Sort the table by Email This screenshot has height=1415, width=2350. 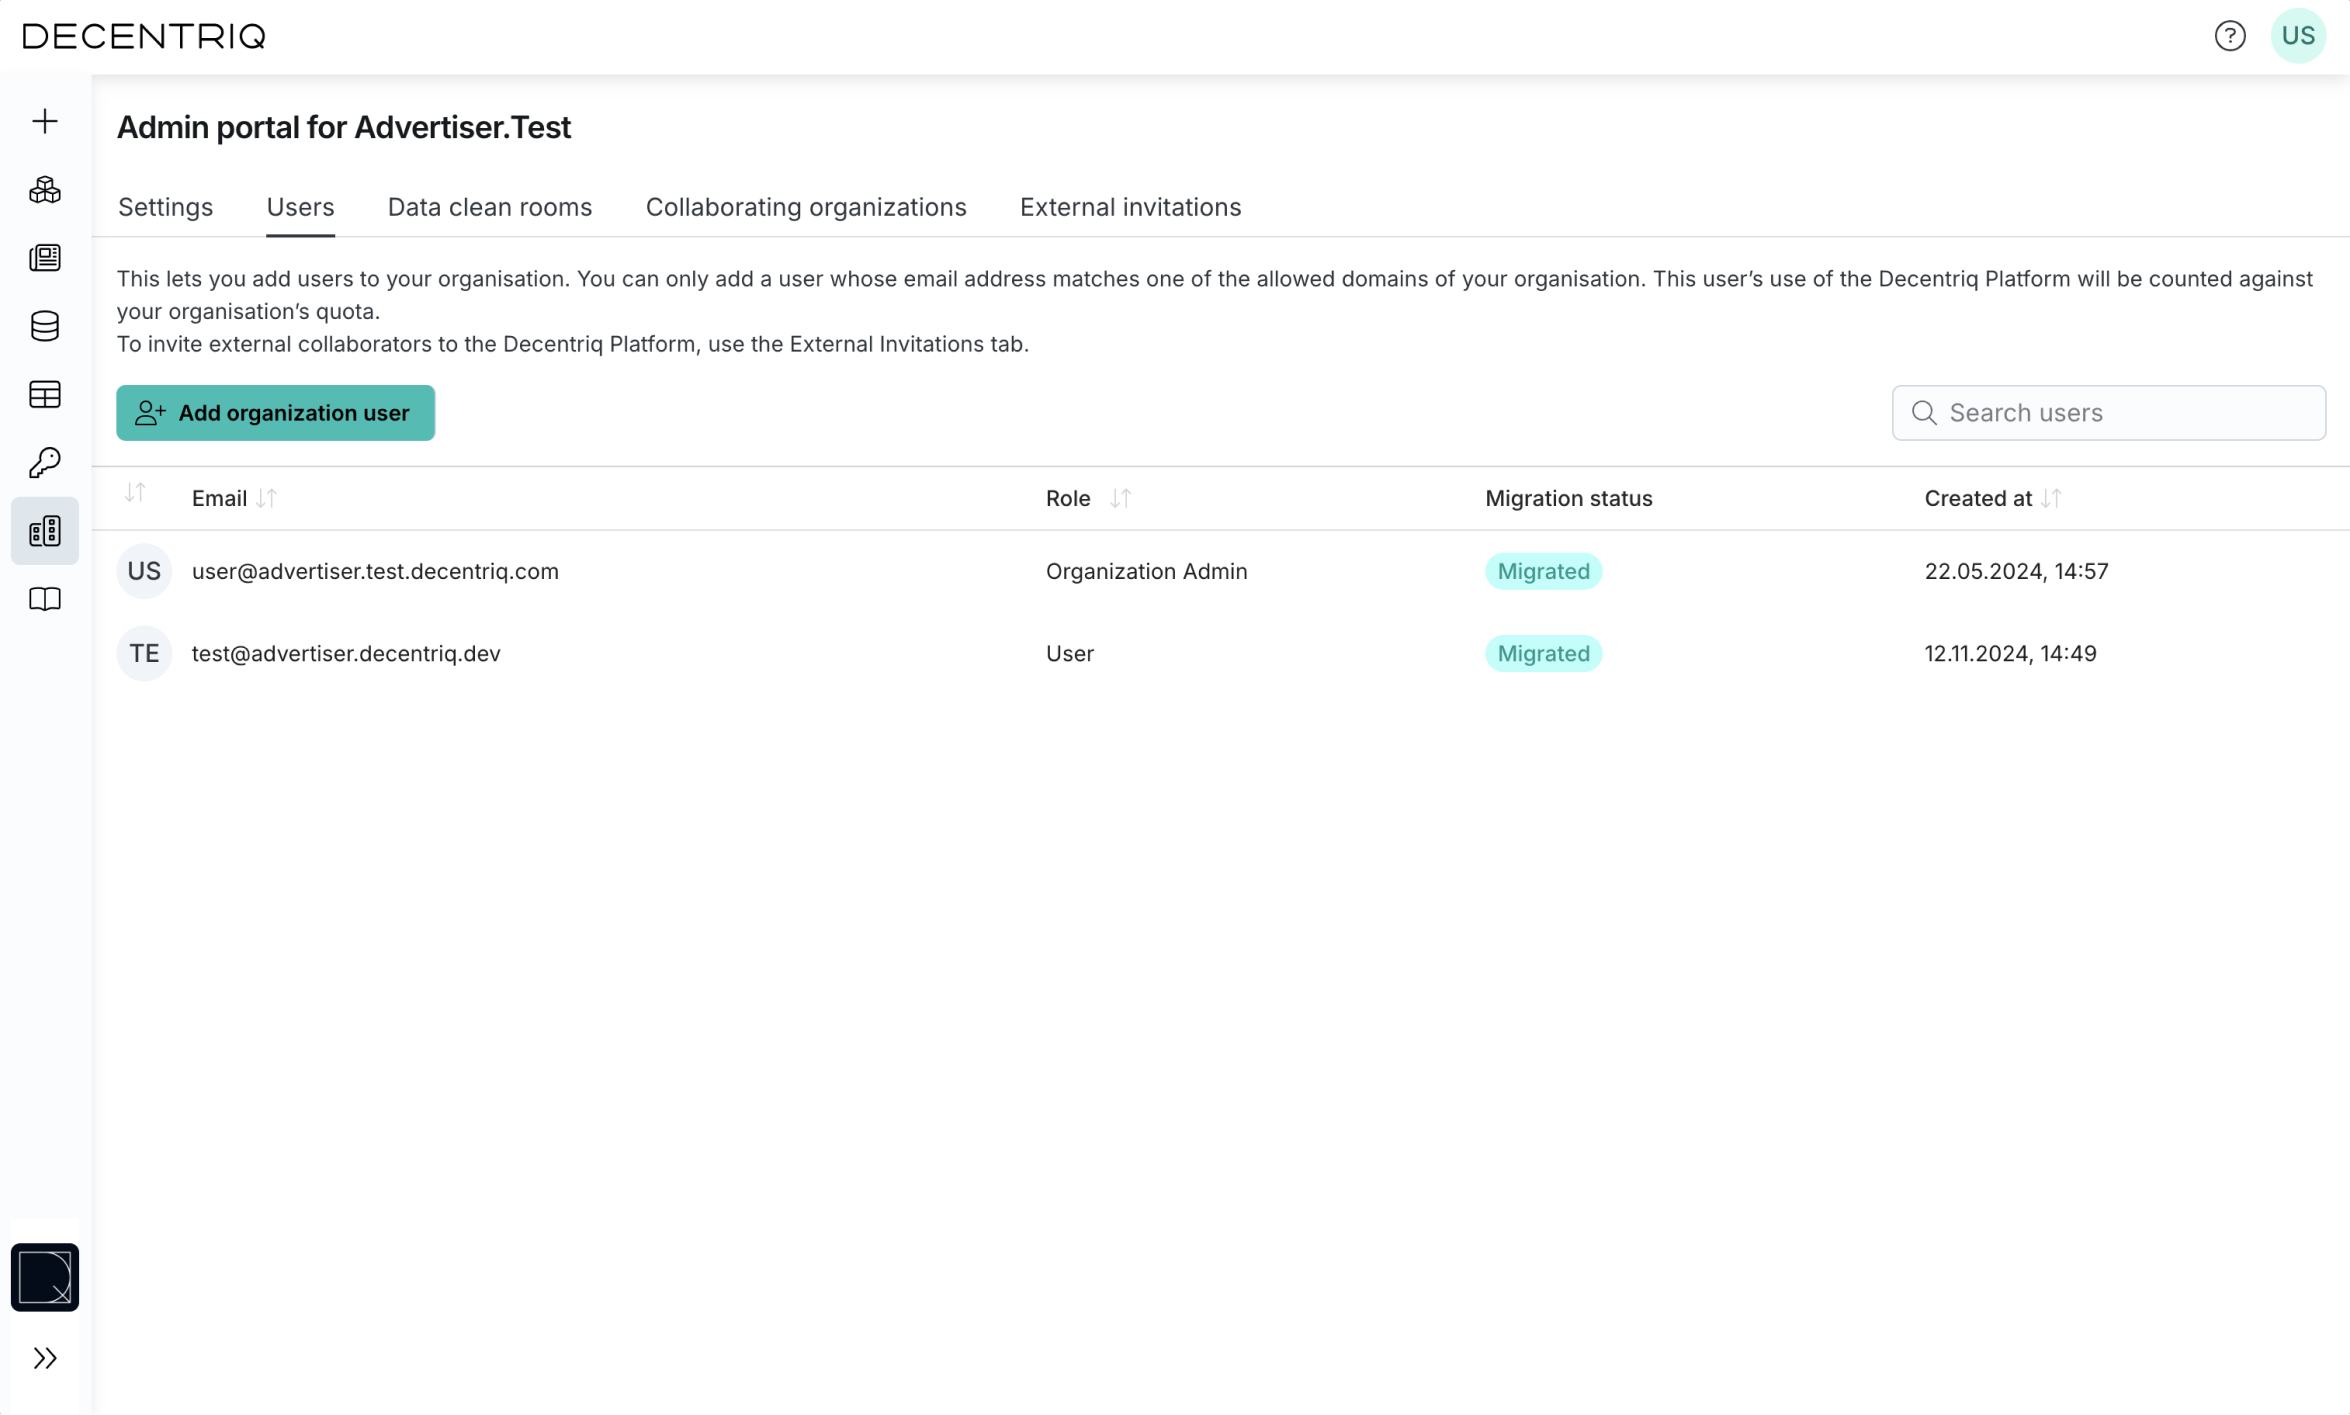266,498
